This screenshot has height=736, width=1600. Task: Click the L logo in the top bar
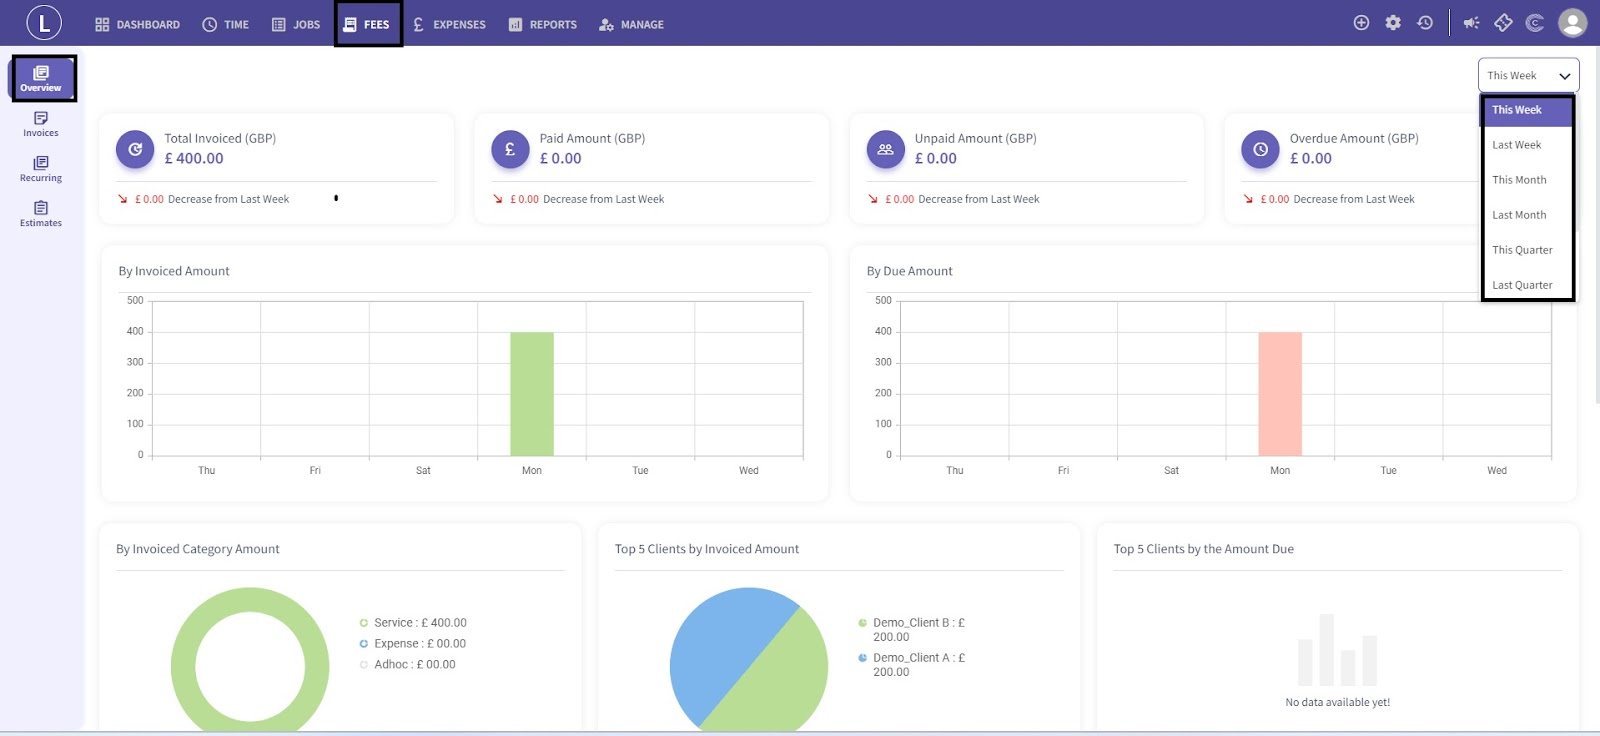tap(44, 23)
